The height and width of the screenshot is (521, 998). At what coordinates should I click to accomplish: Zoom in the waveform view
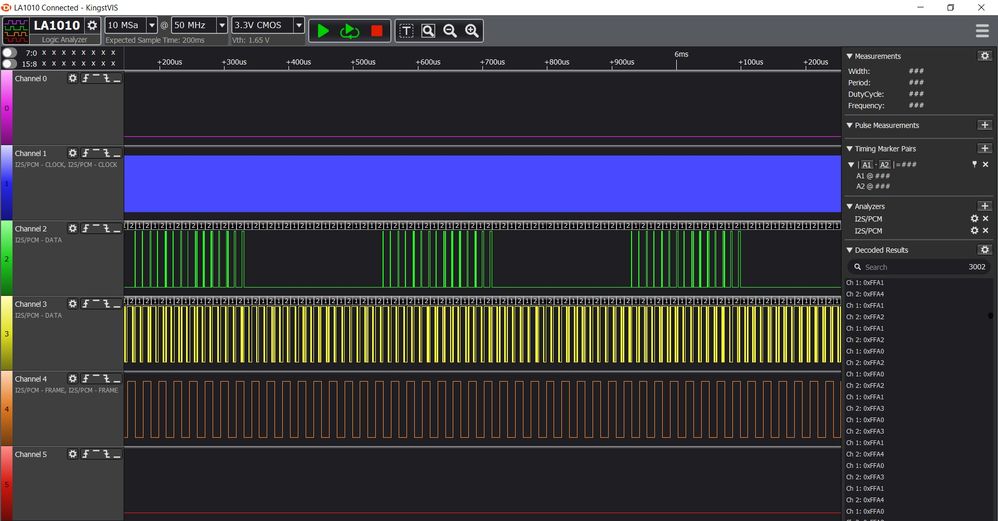[472, 31]
